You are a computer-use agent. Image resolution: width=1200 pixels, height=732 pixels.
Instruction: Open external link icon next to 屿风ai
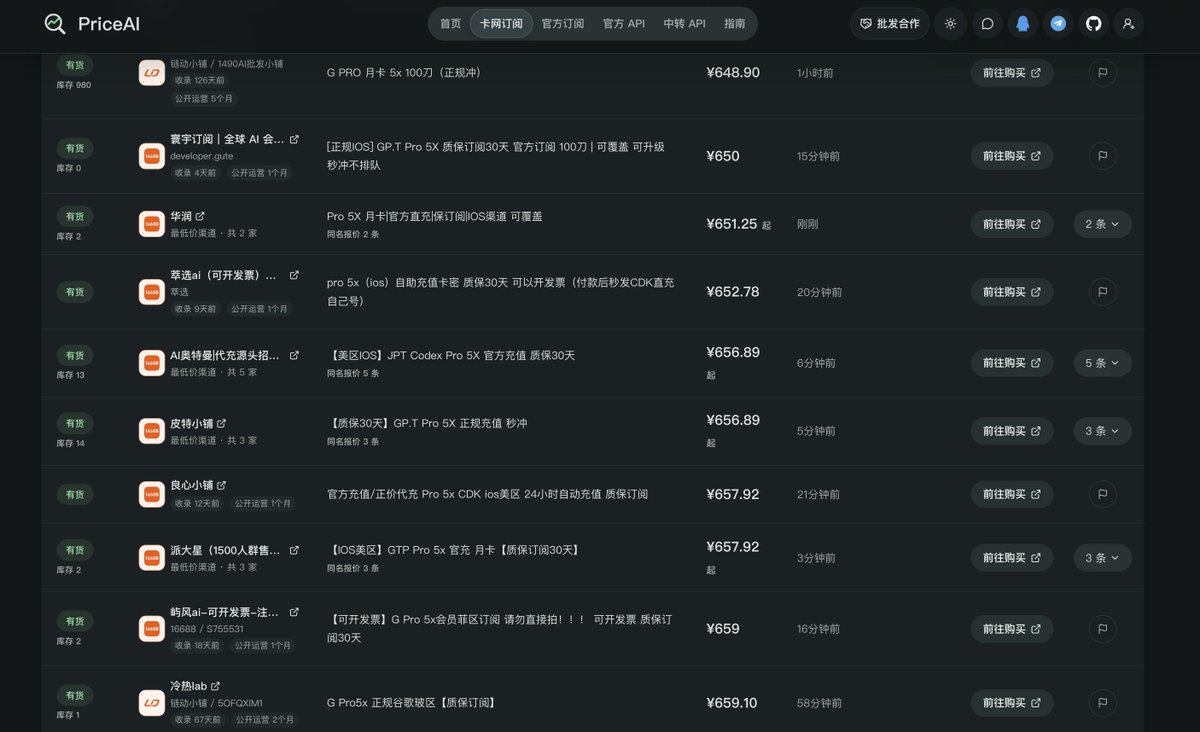[x=294, y=612]
